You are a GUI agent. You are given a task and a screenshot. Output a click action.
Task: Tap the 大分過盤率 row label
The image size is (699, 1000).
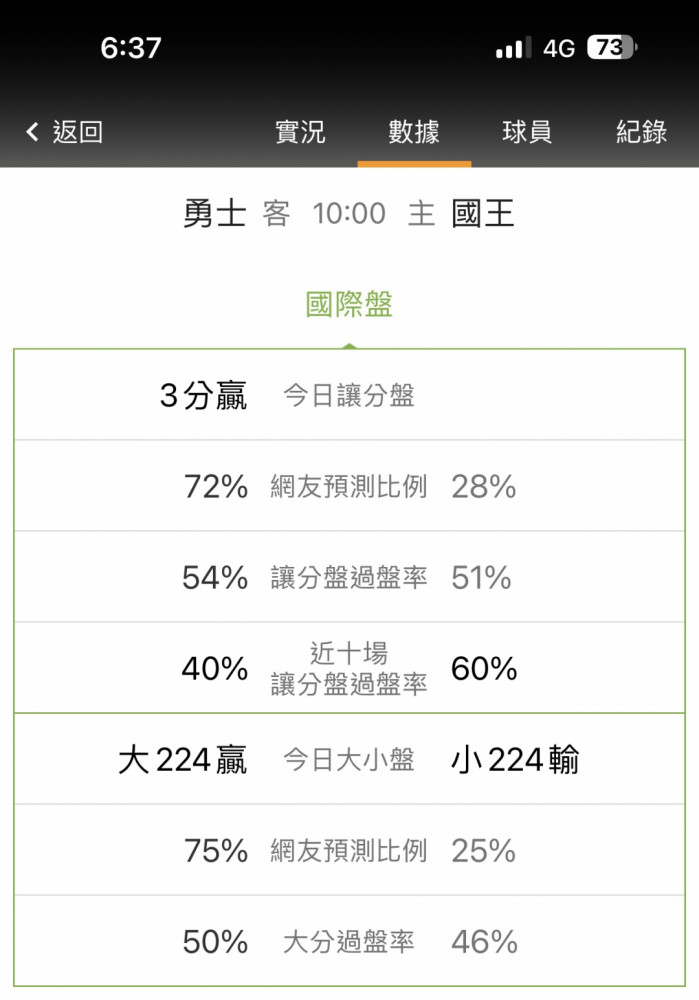(349, 942)
